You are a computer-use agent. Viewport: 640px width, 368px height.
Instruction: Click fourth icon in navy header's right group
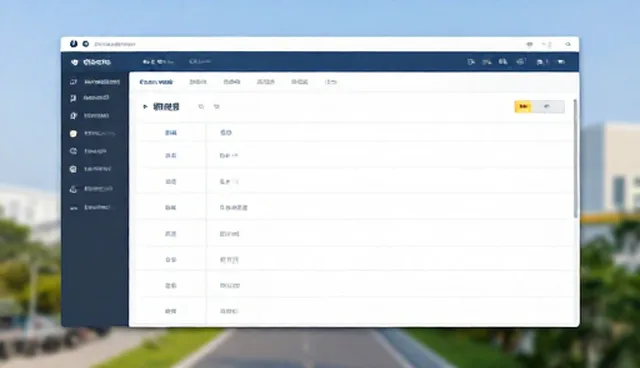tap(521, 62)
